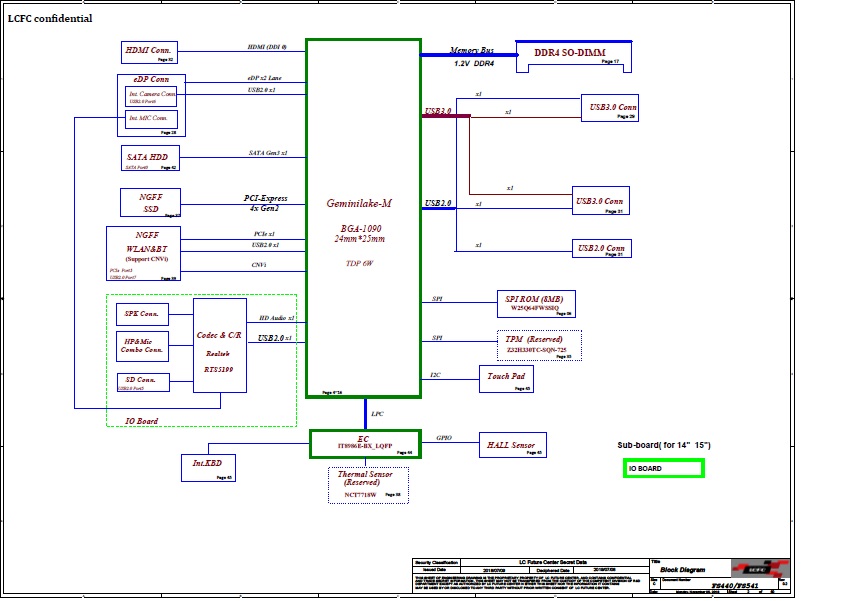This screenshot has height=601, width=851.
Task: Select the PCIe x1 signal label
Action: coord(264,234)
